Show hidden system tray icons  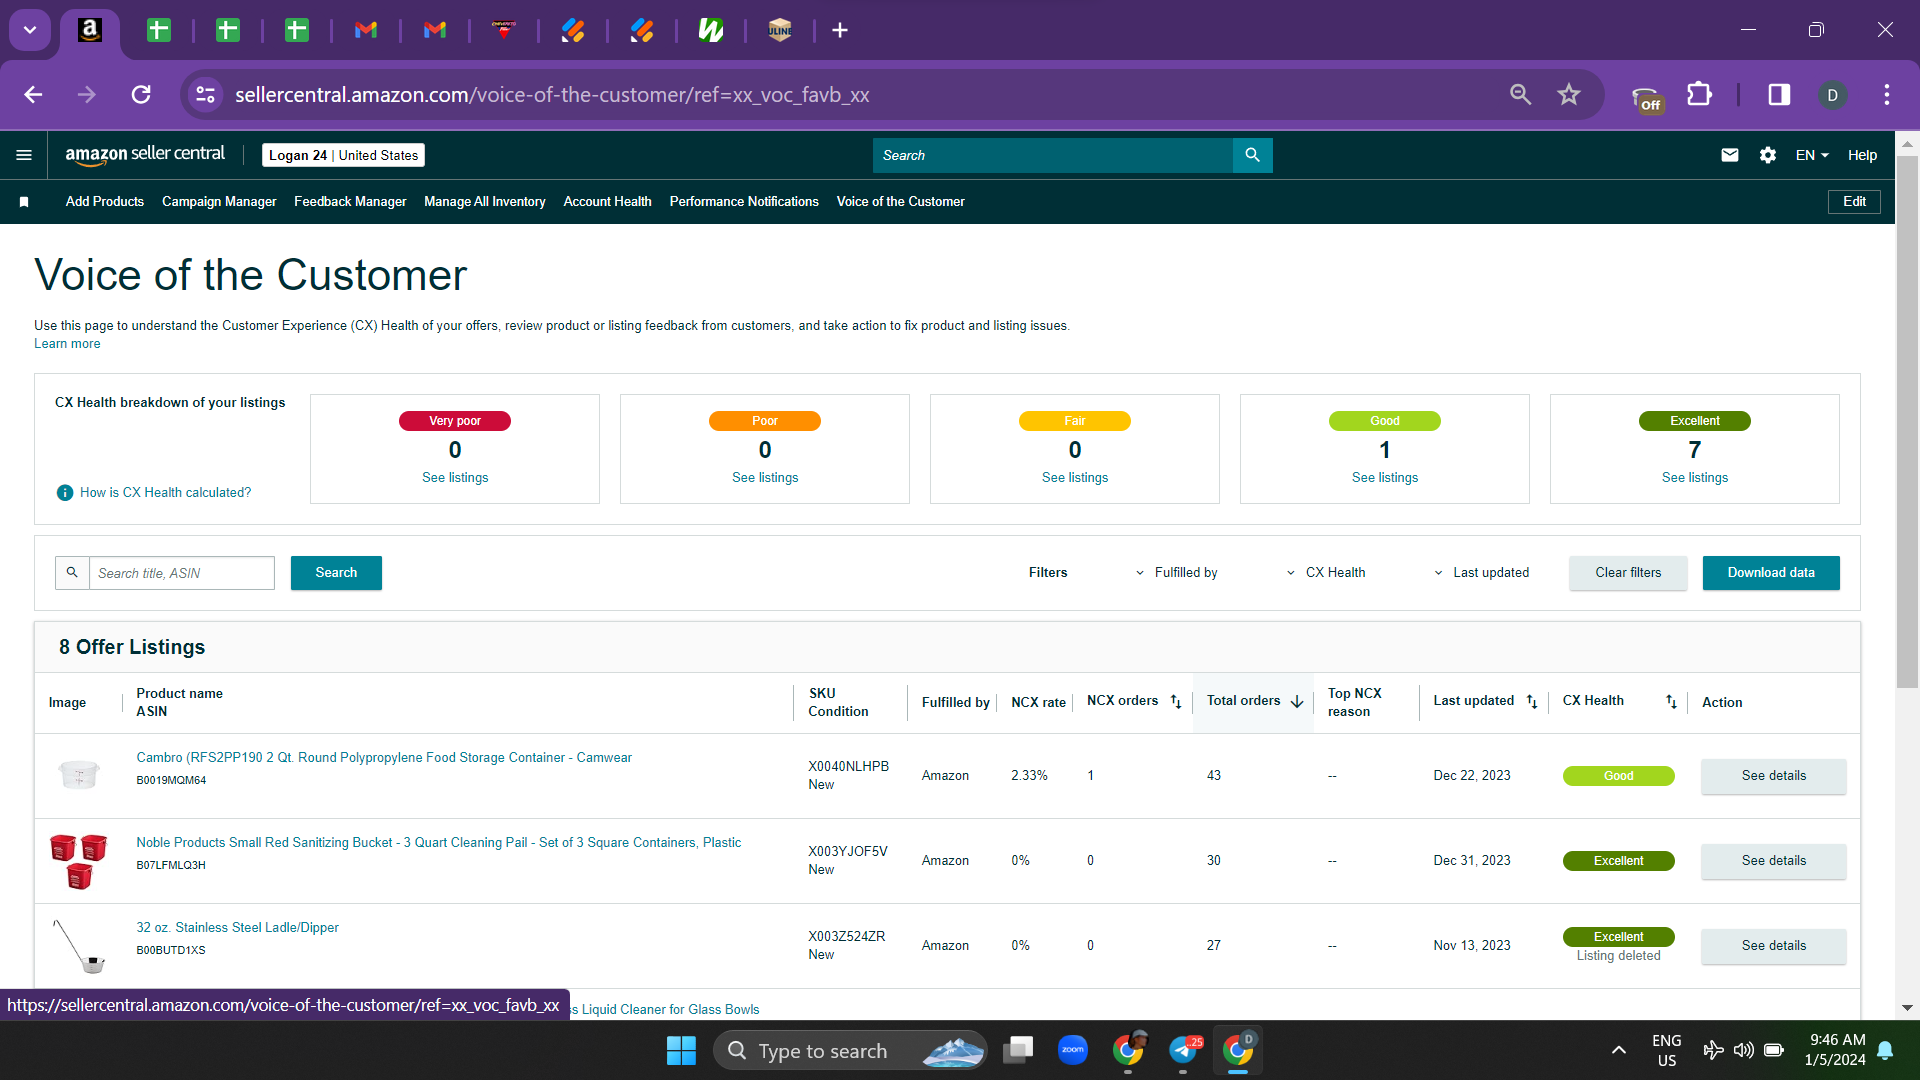pos(1619,1050)
